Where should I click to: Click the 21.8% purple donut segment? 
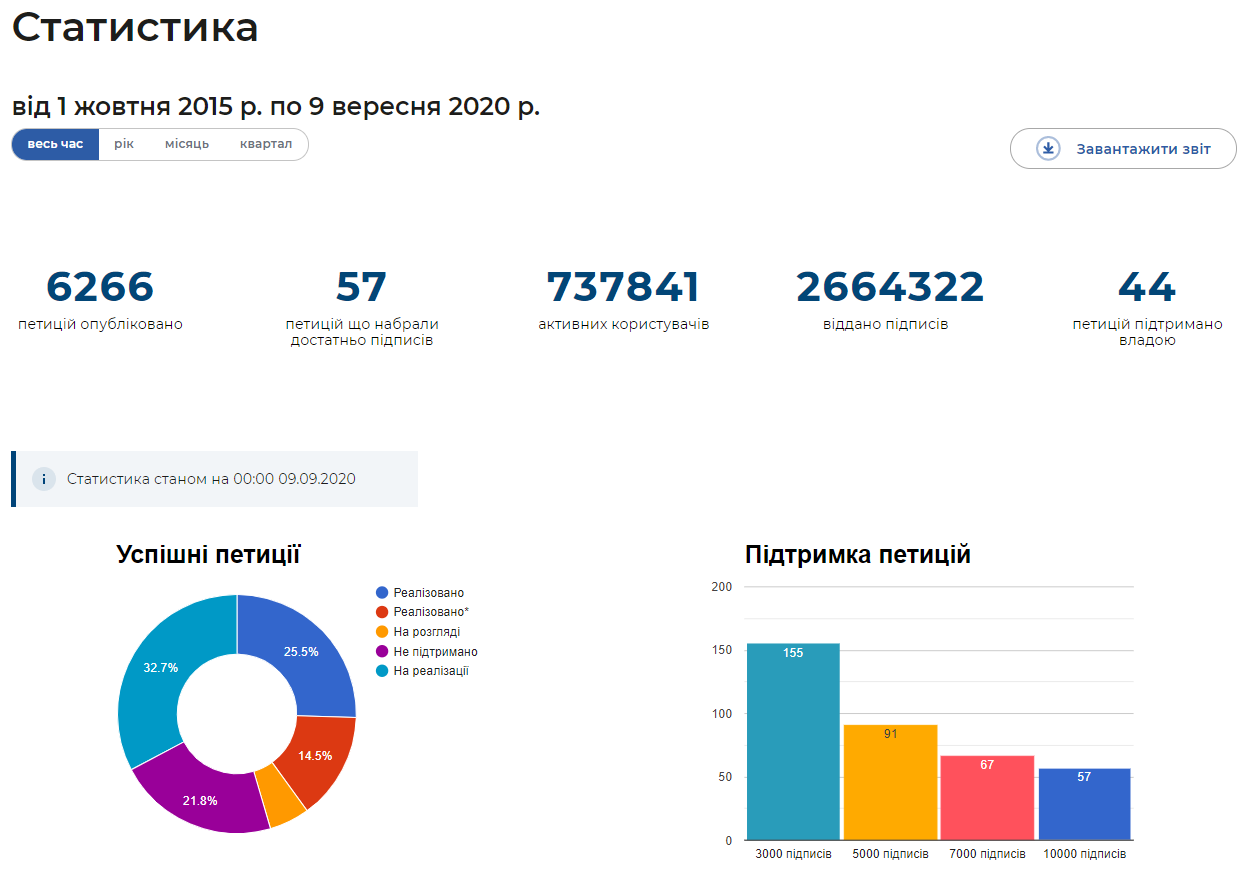pyautogui.click(x=200, y=798)
